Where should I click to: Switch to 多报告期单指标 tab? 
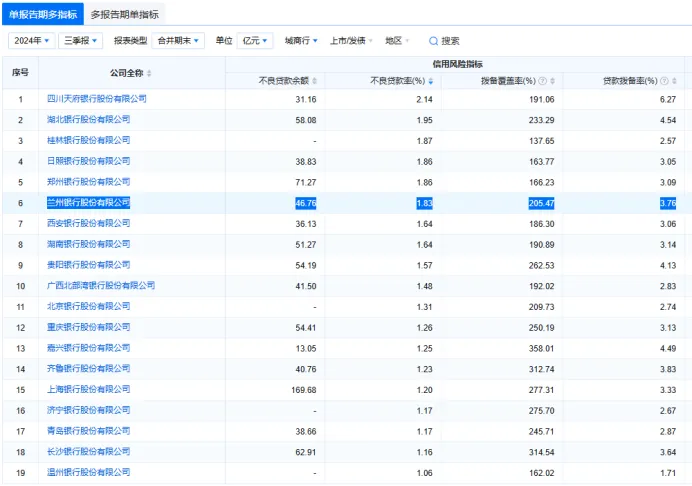point(125,14)
